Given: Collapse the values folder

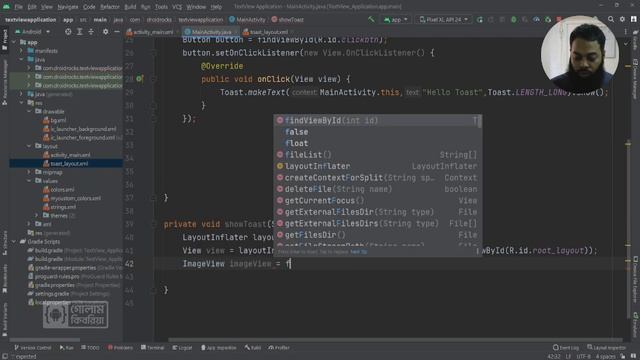Looking at the screenshot, I should pyautogui.click(x=29, y=181).
